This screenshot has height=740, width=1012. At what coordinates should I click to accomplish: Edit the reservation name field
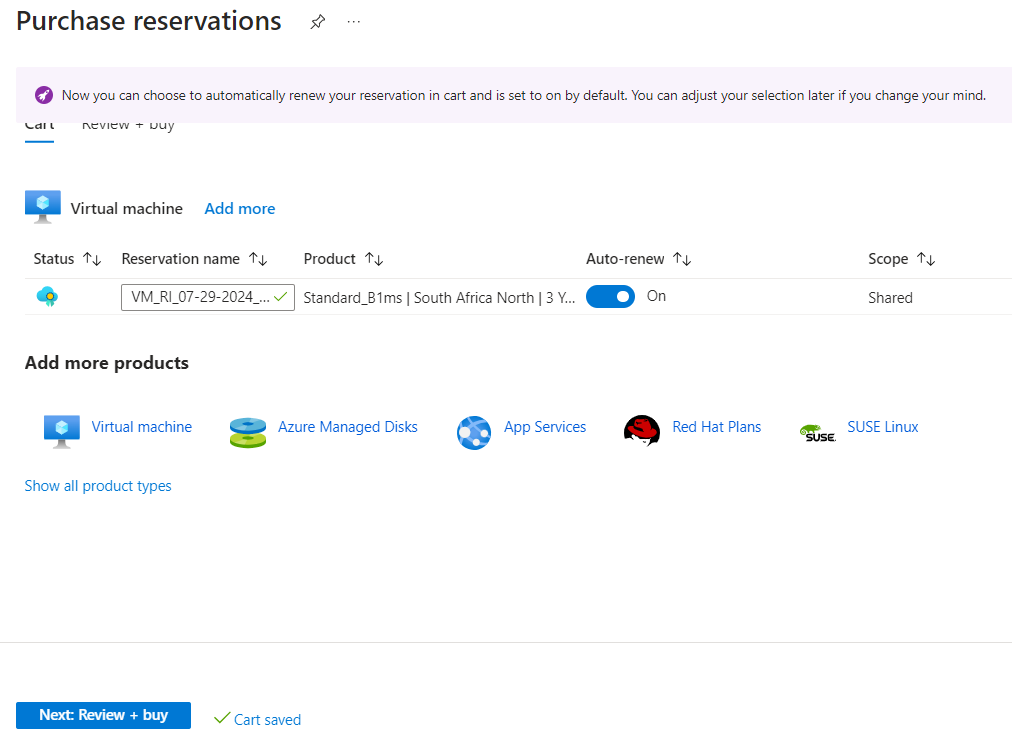click(200, 297)
